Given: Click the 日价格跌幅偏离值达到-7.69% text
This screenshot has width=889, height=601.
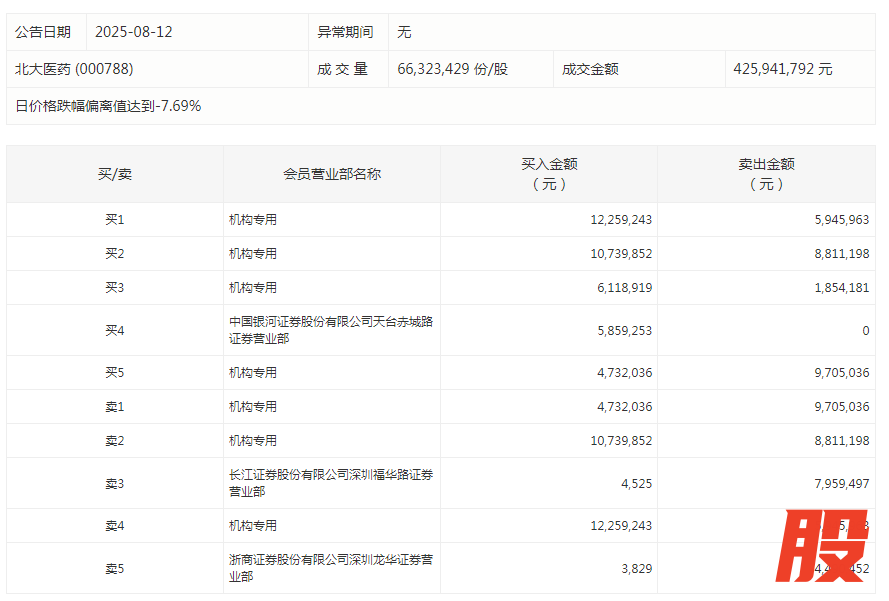Looking at the screenshot, I should coord(108,106).
